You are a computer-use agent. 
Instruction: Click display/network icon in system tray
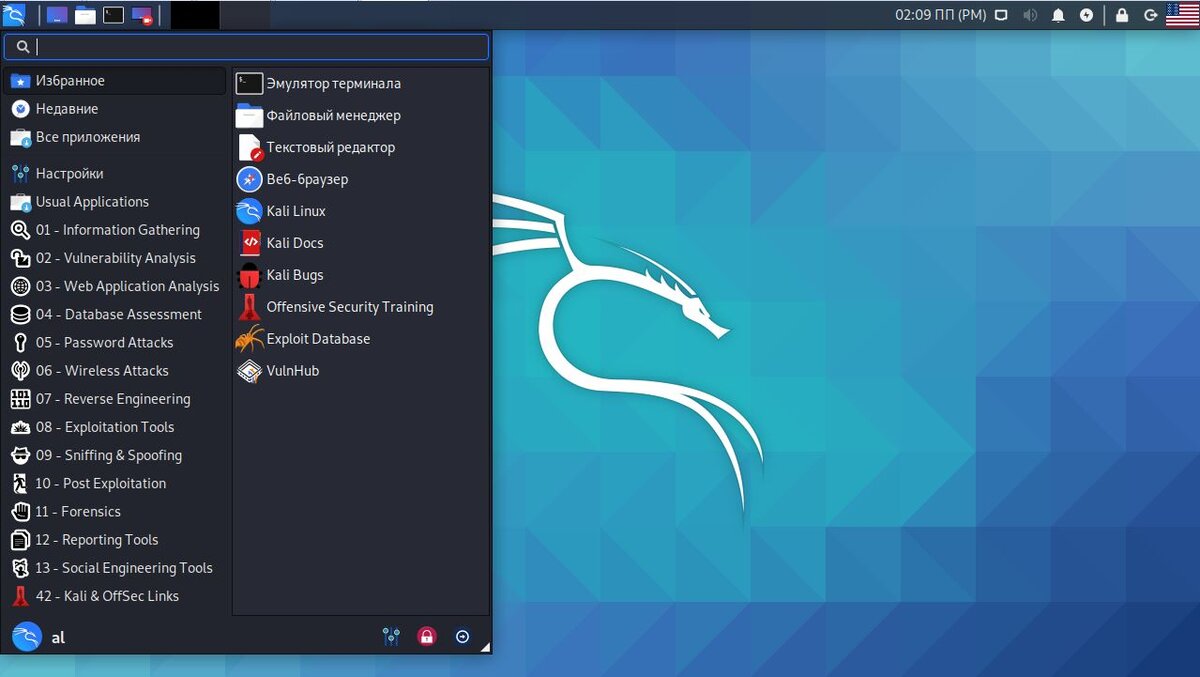1001,15
